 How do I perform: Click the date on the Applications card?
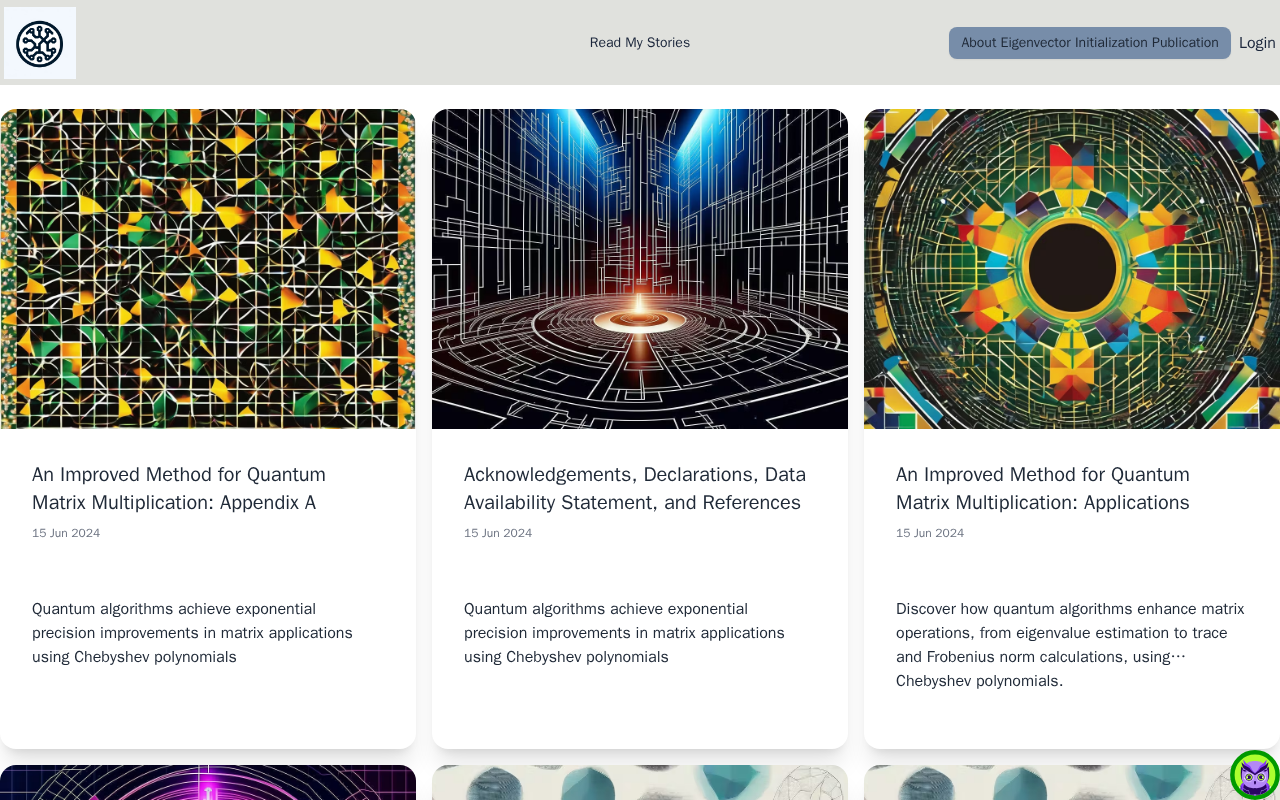pos(930,533)
